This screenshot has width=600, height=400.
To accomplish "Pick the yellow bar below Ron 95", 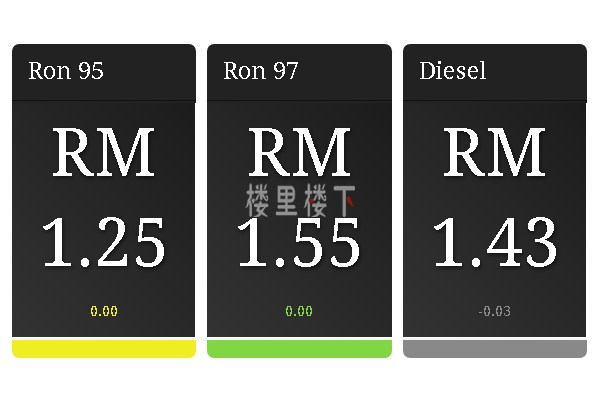I will [x=103, y=348].
